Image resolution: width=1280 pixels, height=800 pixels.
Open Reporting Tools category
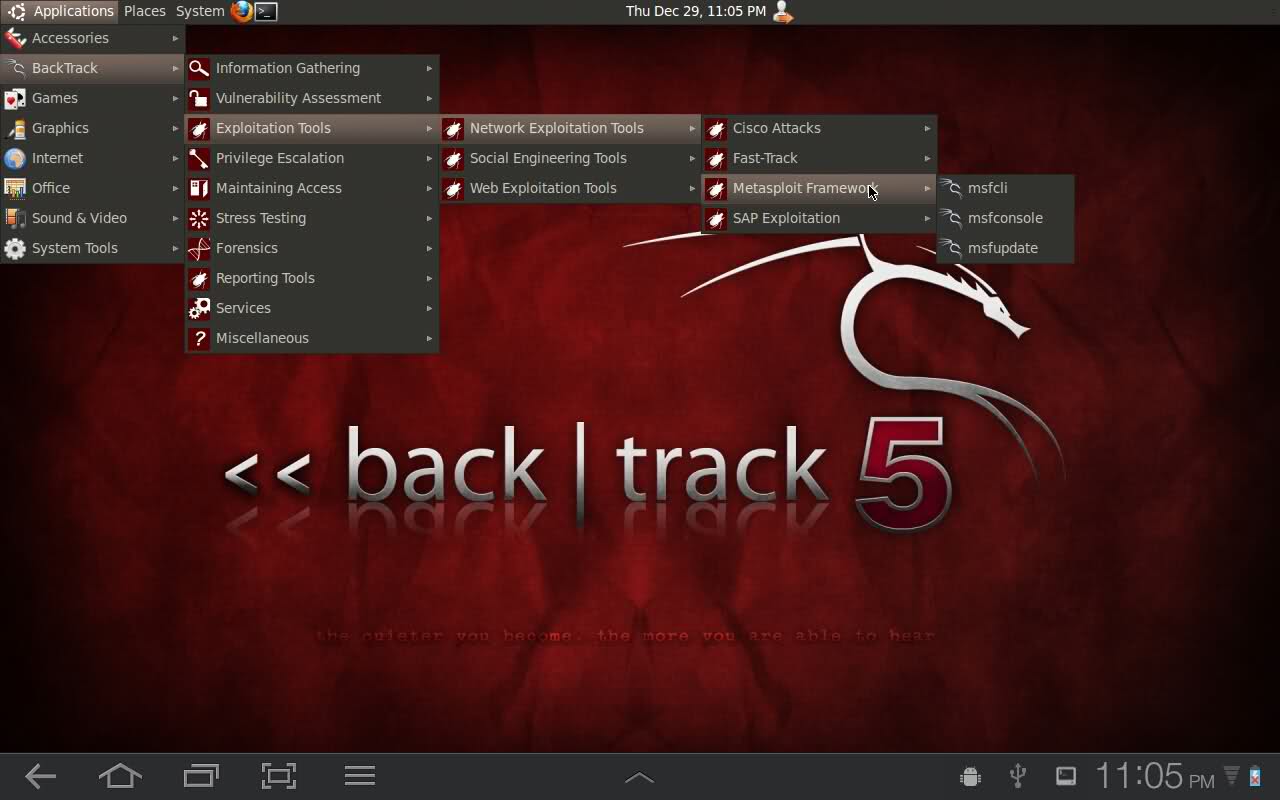click(312, 278)
